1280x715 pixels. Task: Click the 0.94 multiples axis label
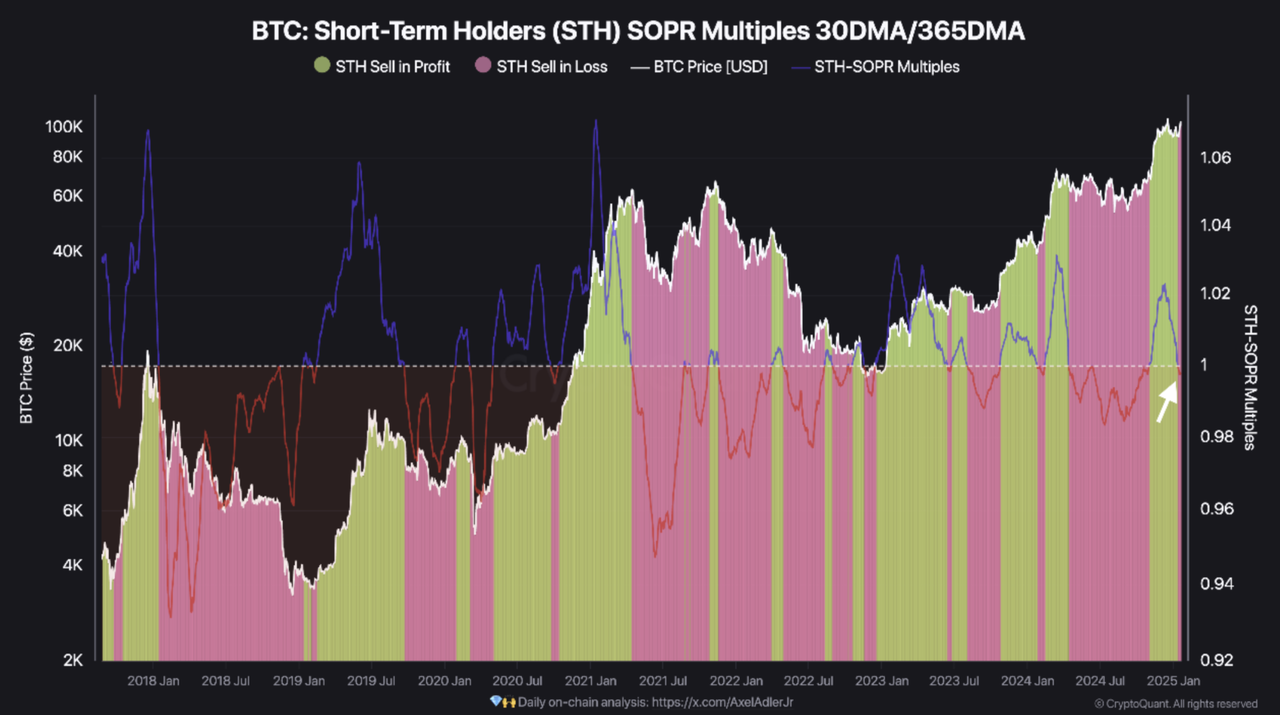click(x=1215, y=583)
